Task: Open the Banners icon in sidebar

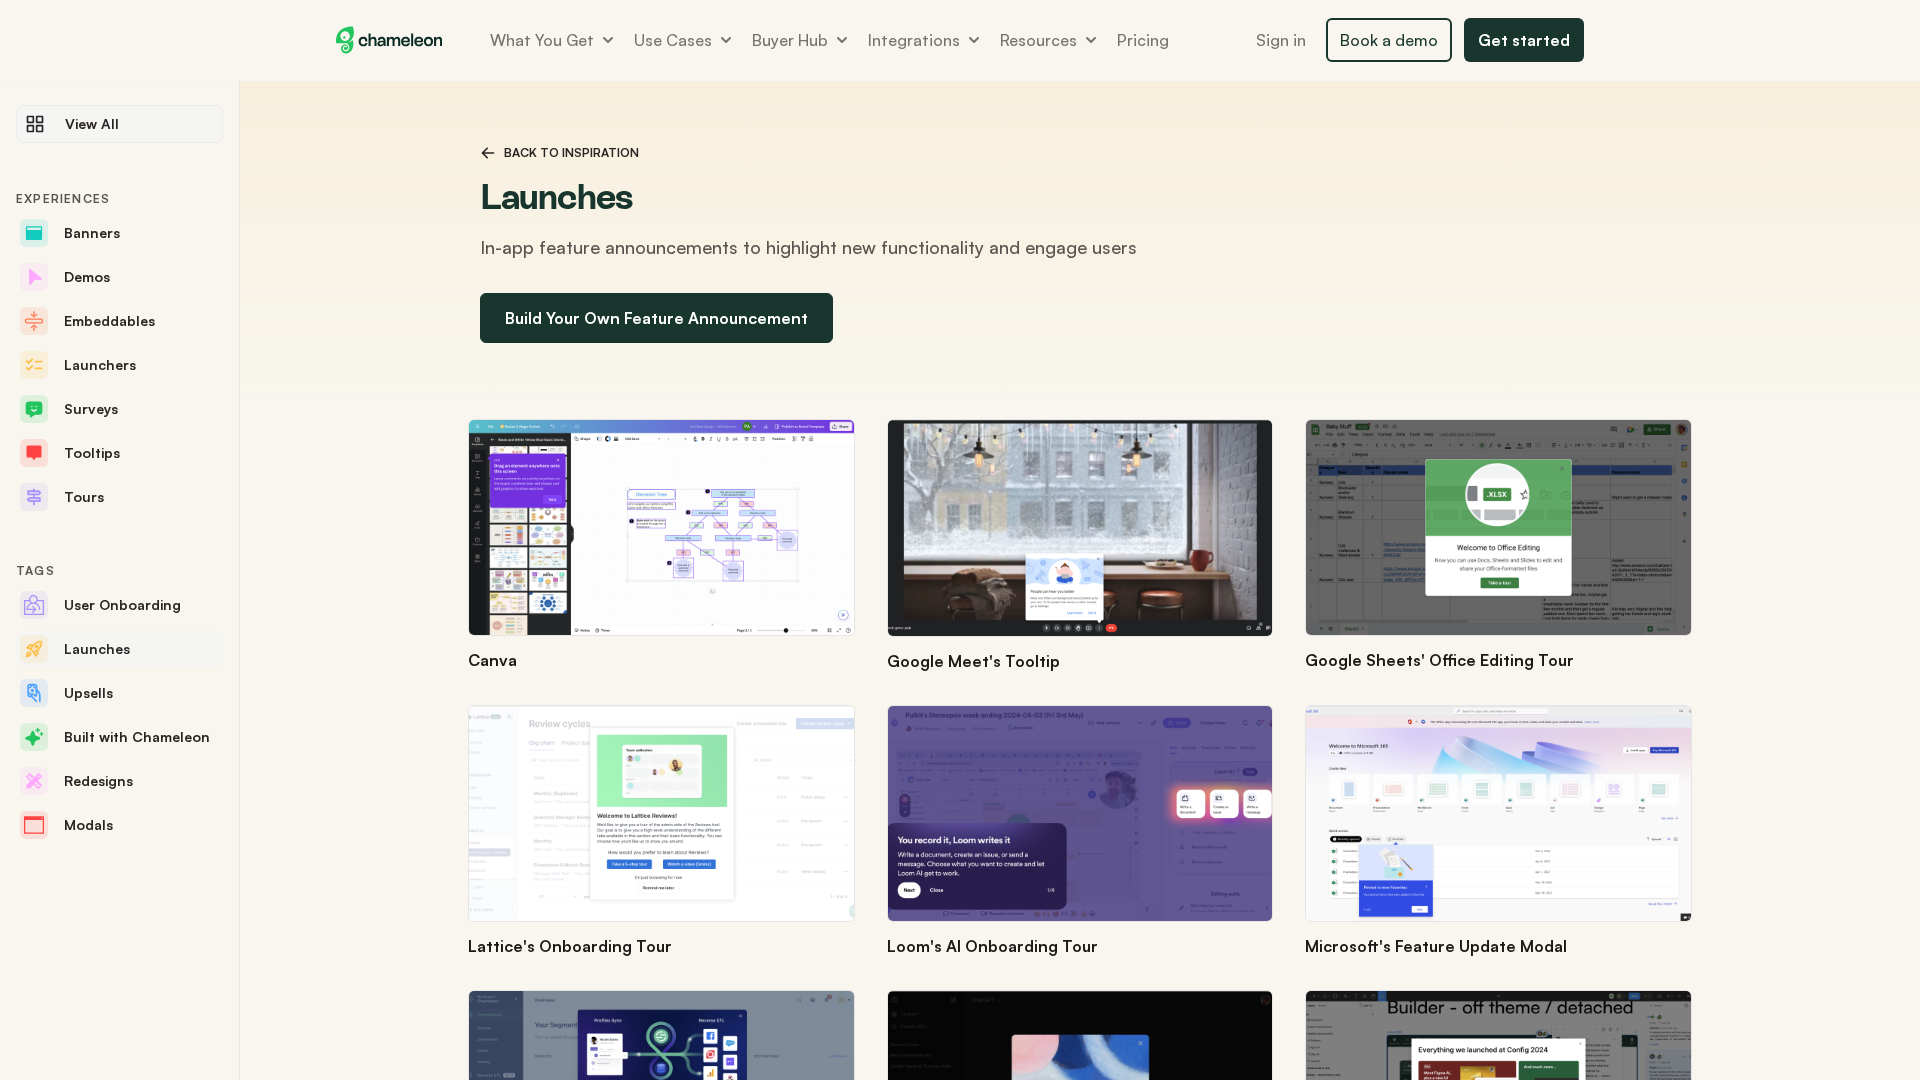Action: click(34, 233)
